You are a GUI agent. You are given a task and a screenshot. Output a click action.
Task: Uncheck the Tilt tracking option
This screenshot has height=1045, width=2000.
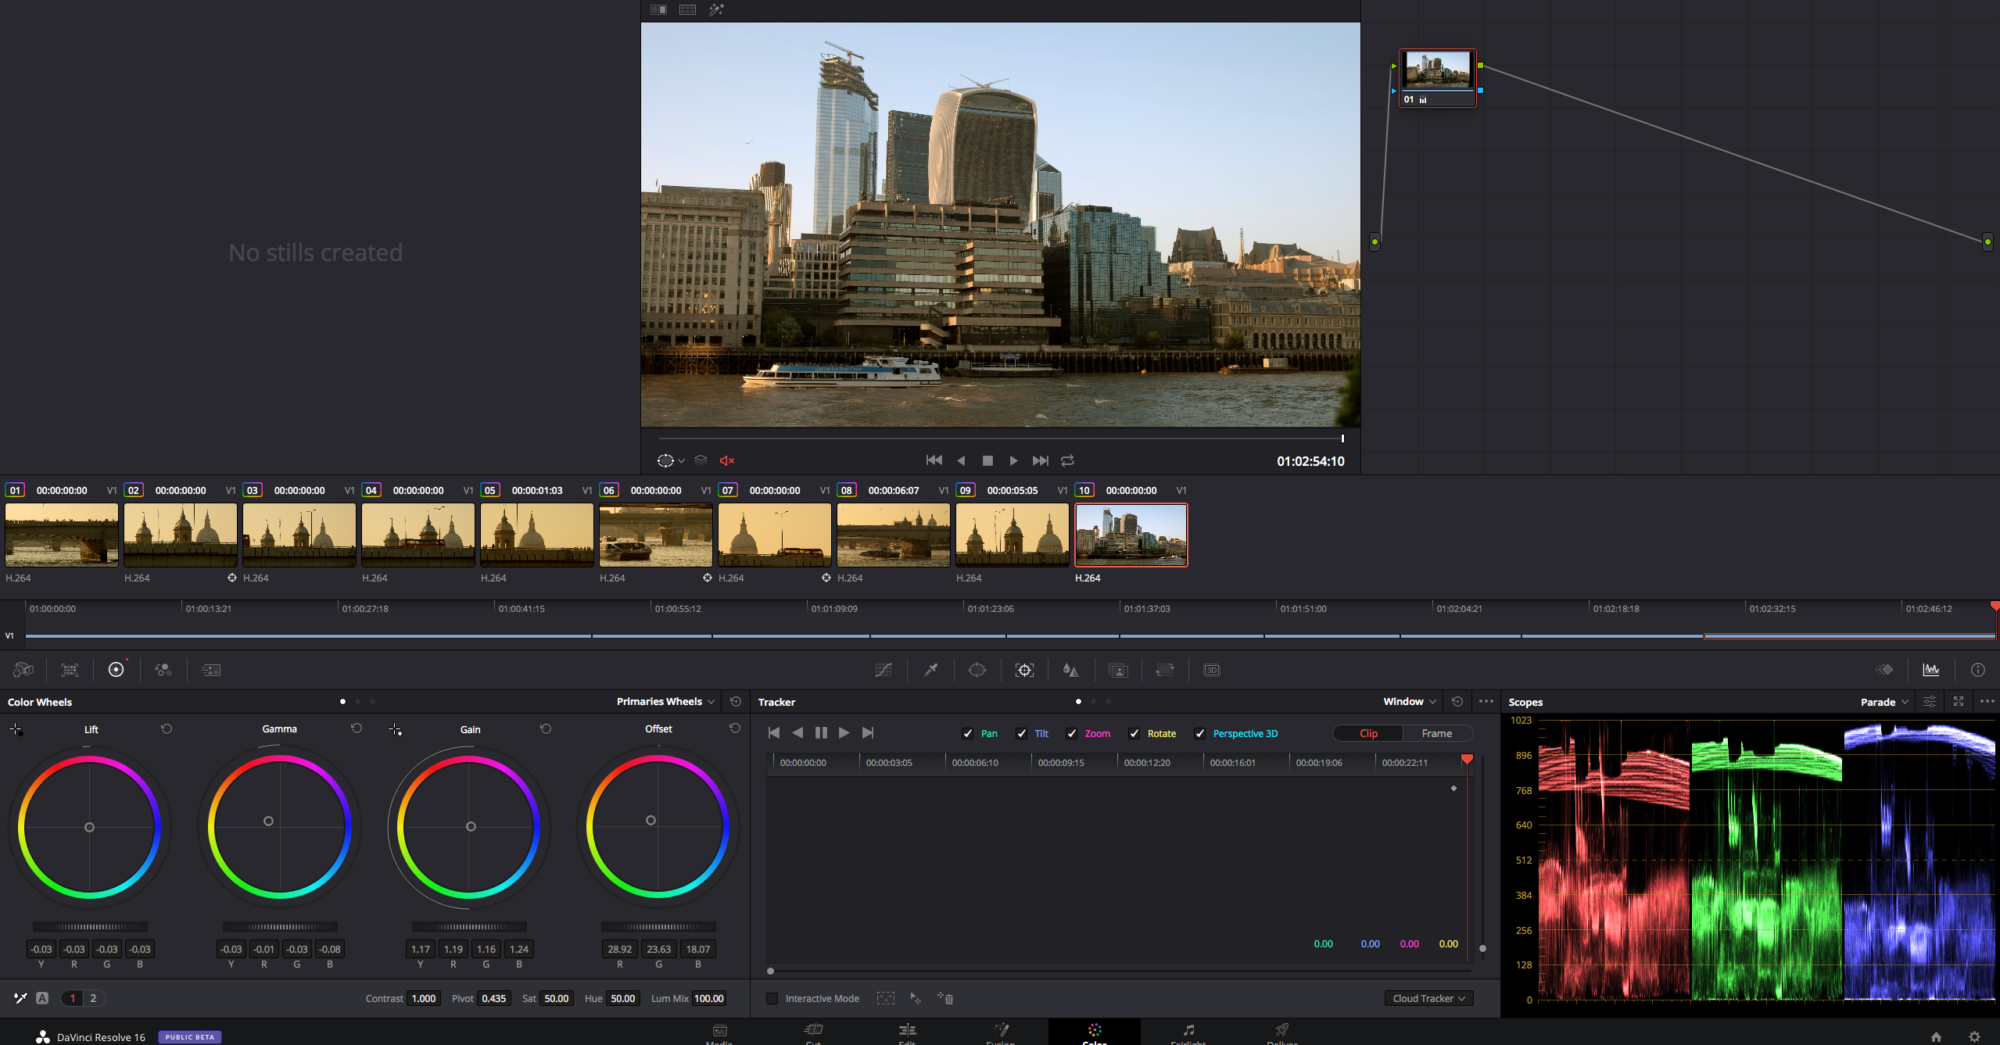pyautogui.click(x=1021, y=734)
